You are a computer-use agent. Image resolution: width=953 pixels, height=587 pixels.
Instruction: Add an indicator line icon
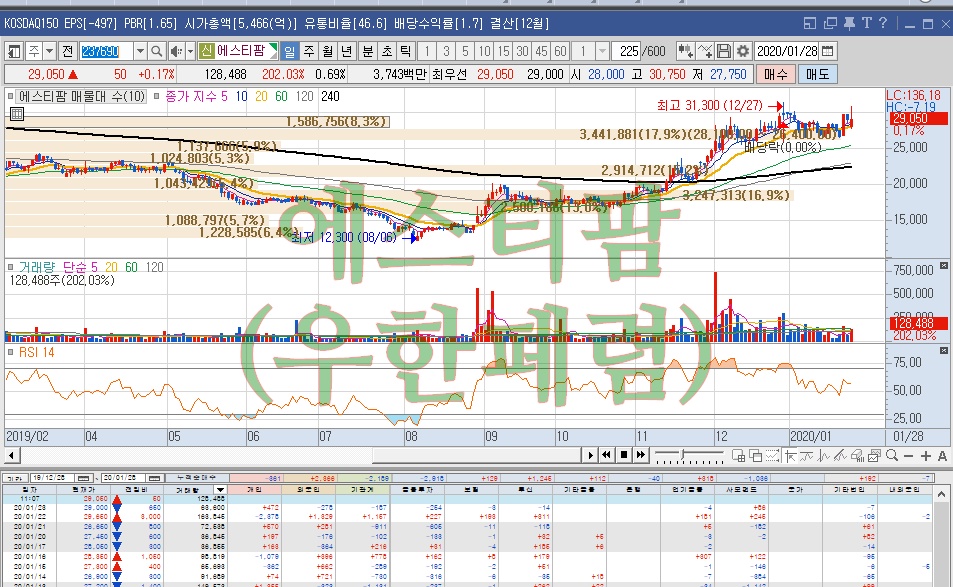point(705,51)
